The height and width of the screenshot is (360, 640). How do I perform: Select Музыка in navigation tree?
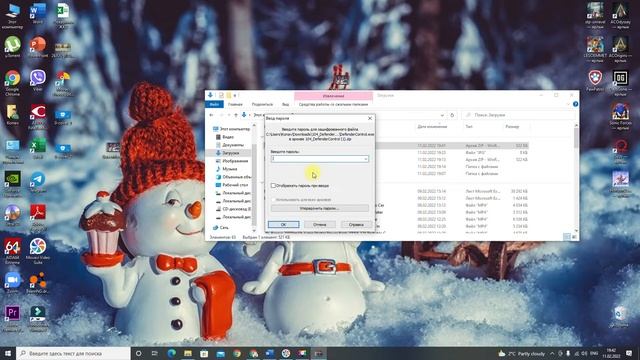229,169
